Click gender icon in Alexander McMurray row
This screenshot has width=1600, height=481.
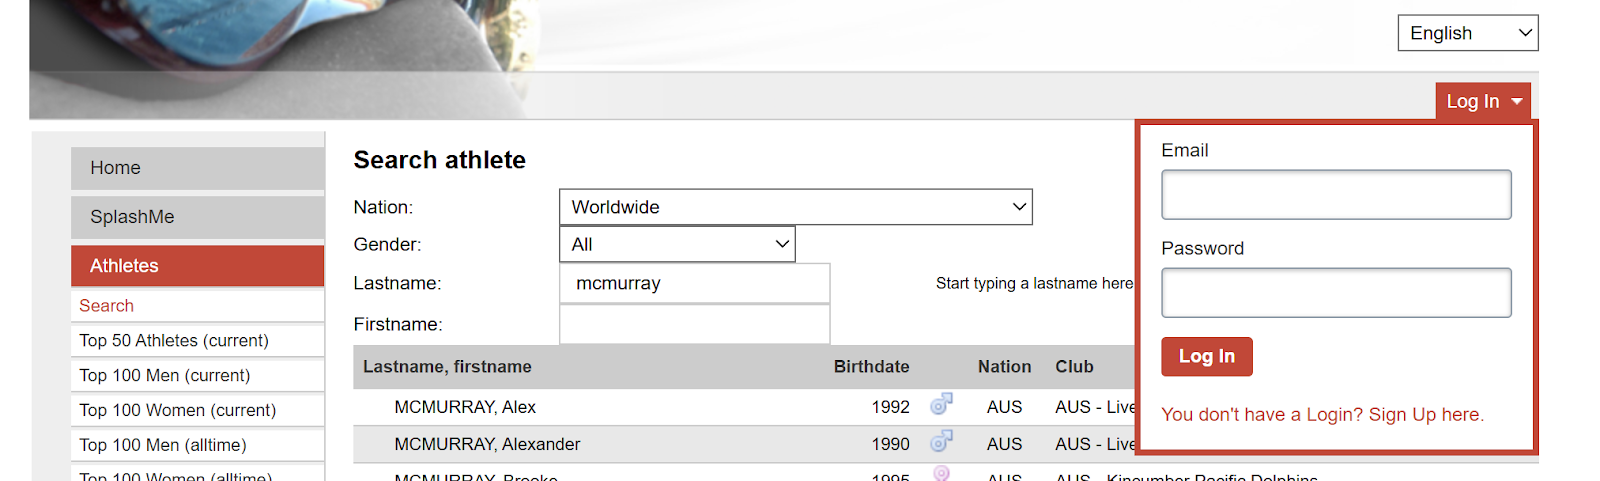click(x=941, y=442)
